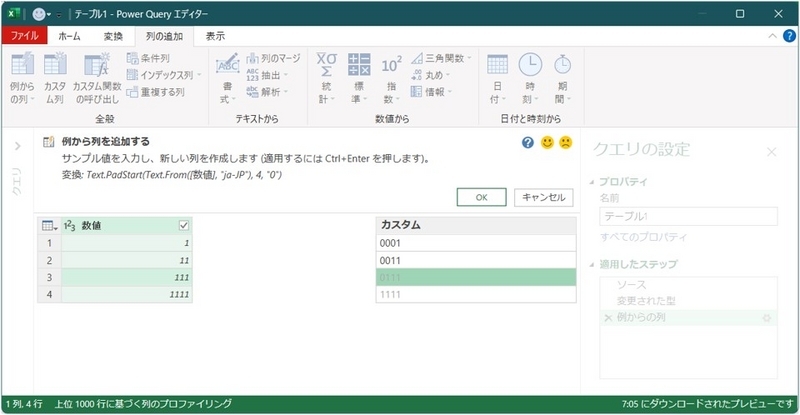Click the 名前 field containing テーブル1

coord(688,216)
